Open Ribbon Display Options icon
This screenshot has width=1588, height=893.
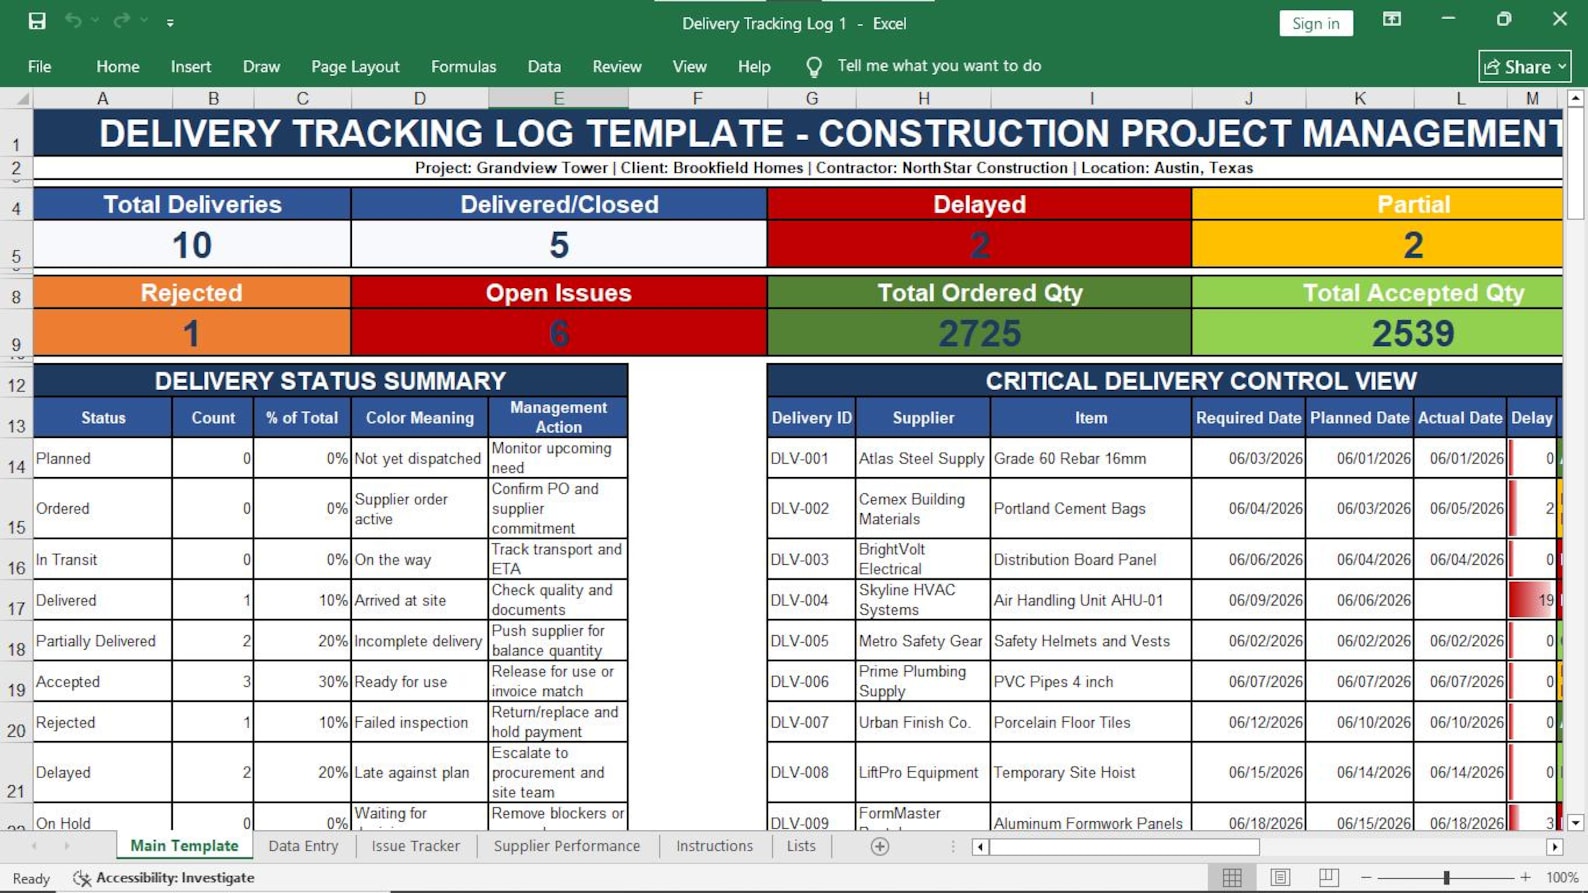point(1391,19)
